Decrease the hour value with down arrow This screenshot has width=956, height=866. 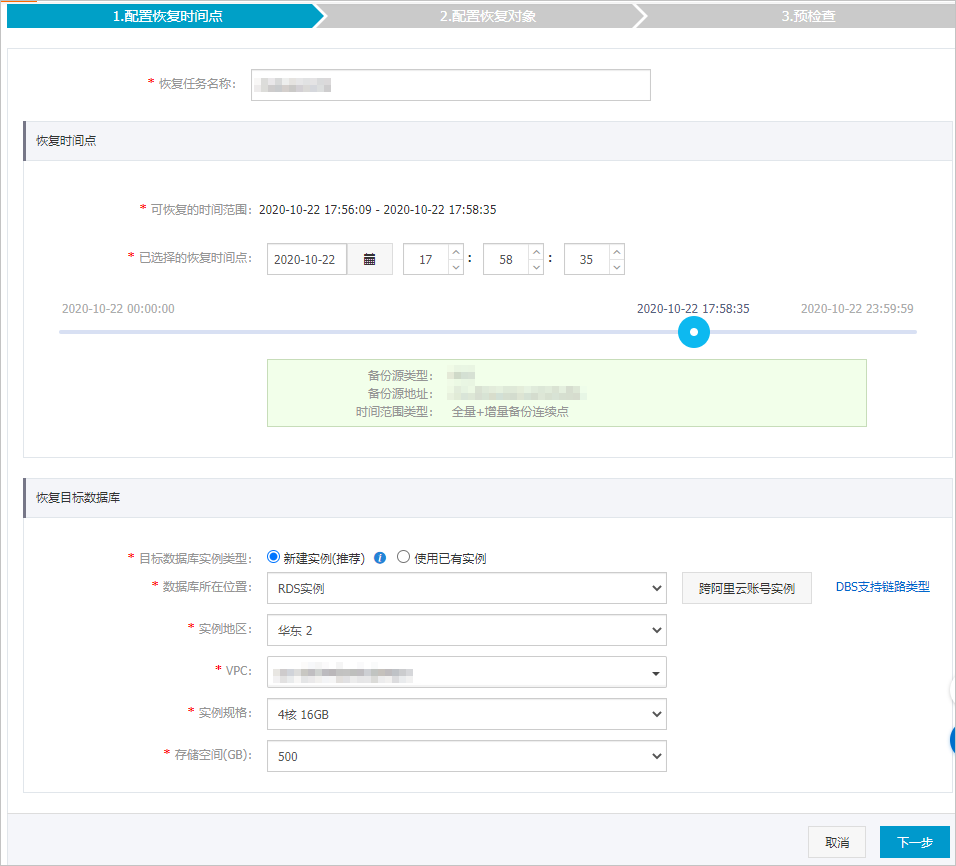(456, 267)
